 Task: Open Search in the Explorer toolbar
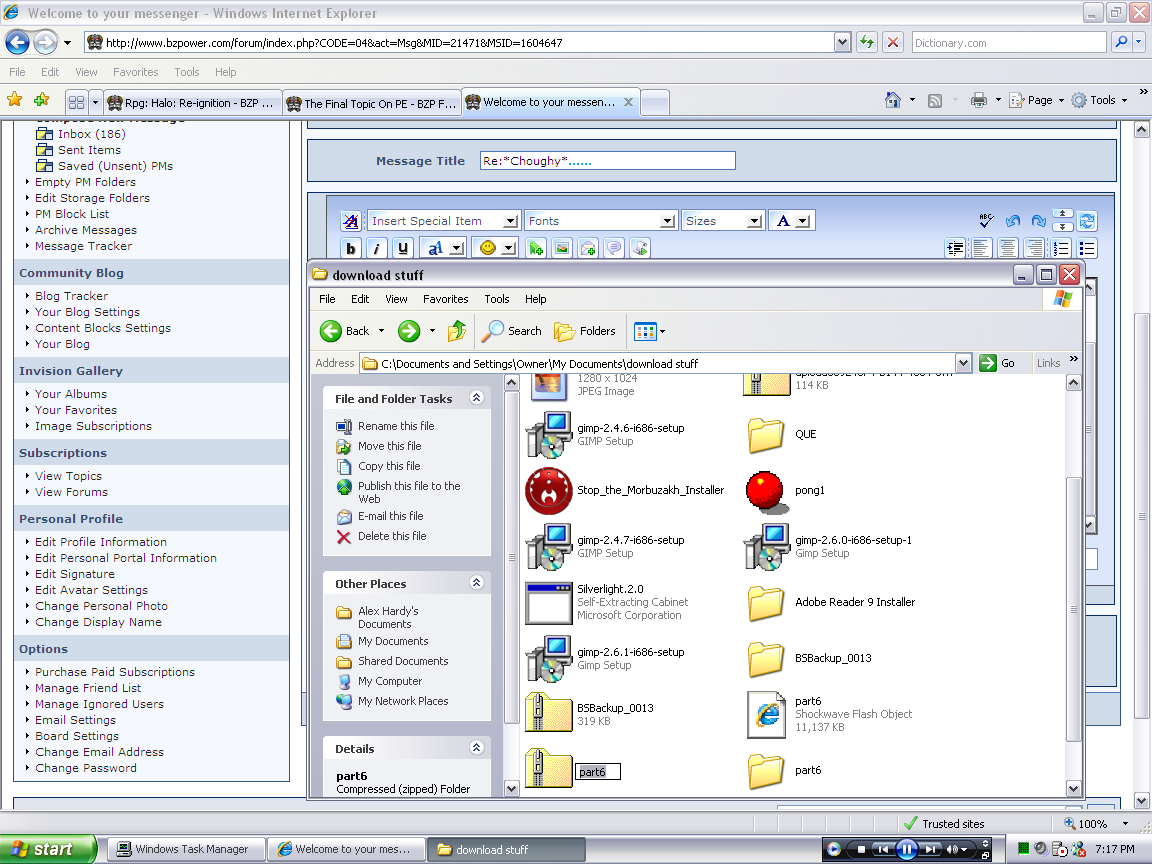(512, 331)
